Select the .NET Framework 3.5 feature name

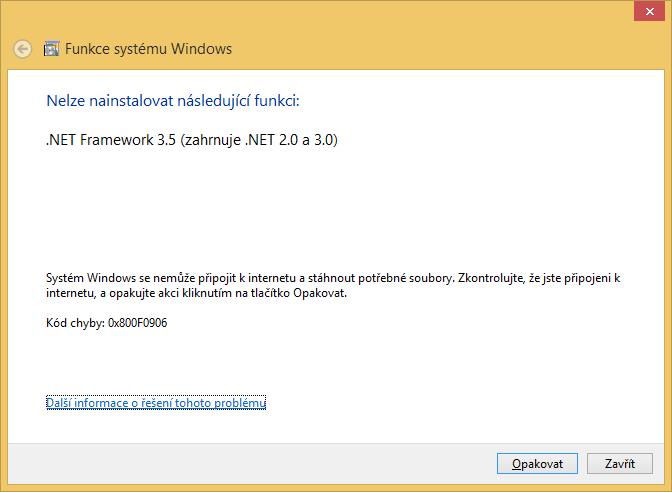point(110,140)
